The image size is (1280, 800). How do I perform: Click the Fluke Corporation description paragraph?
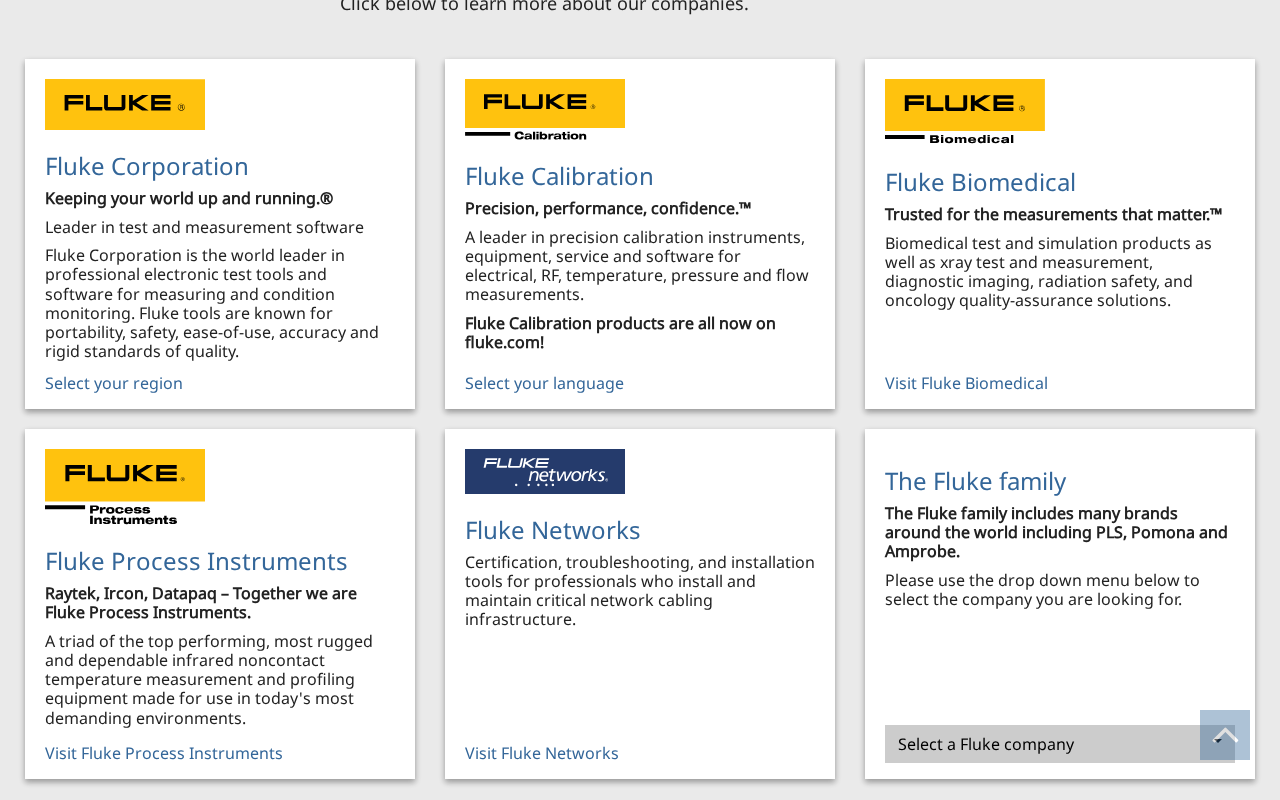213,303
